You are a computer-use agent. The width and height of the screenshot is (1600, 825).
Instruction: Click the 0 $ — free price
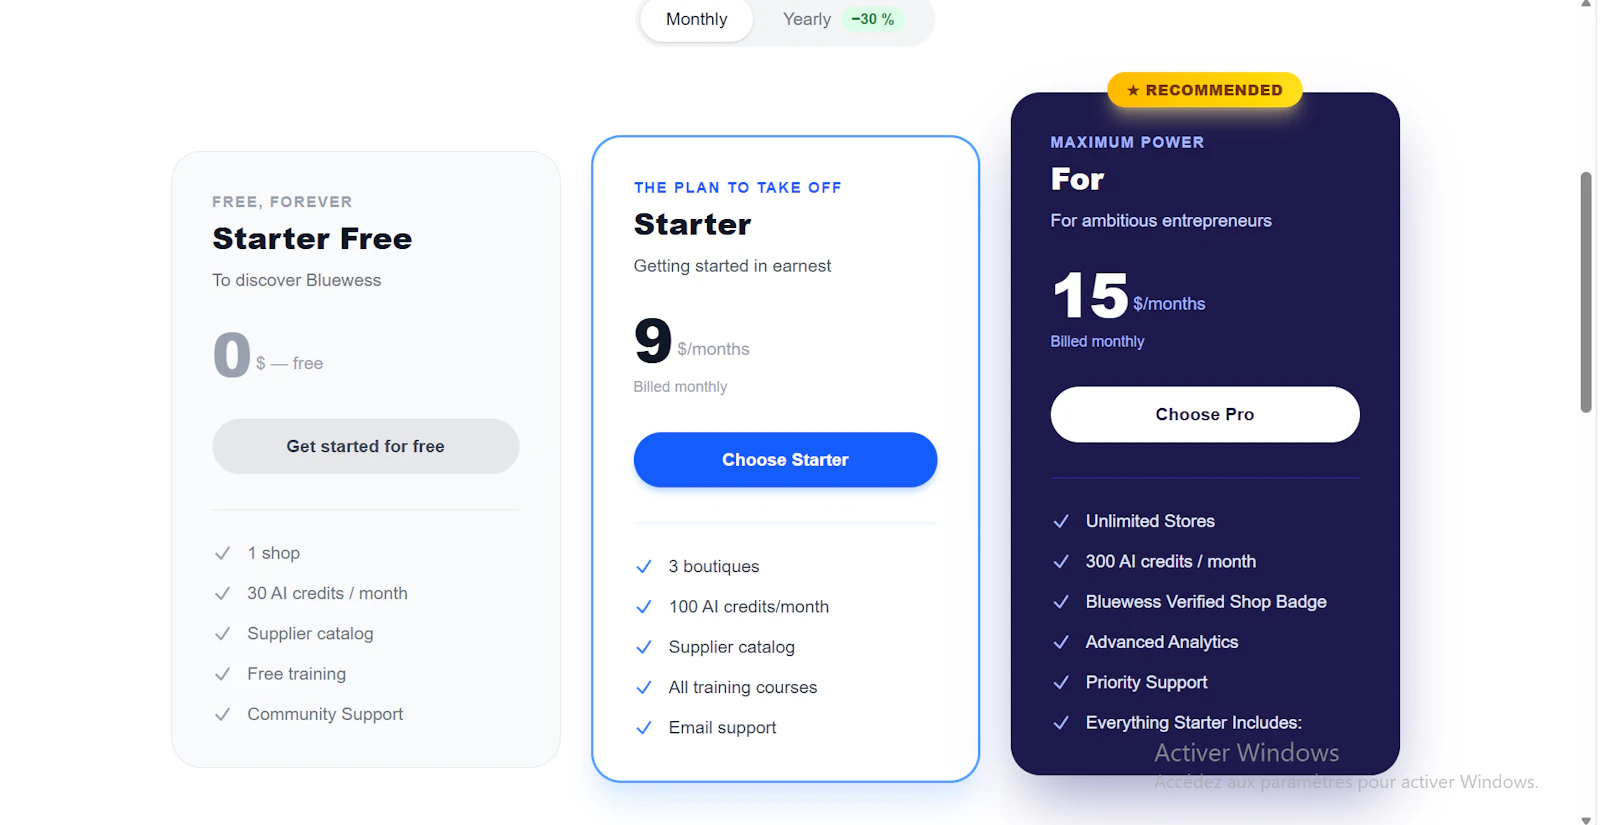pos(268,355)
